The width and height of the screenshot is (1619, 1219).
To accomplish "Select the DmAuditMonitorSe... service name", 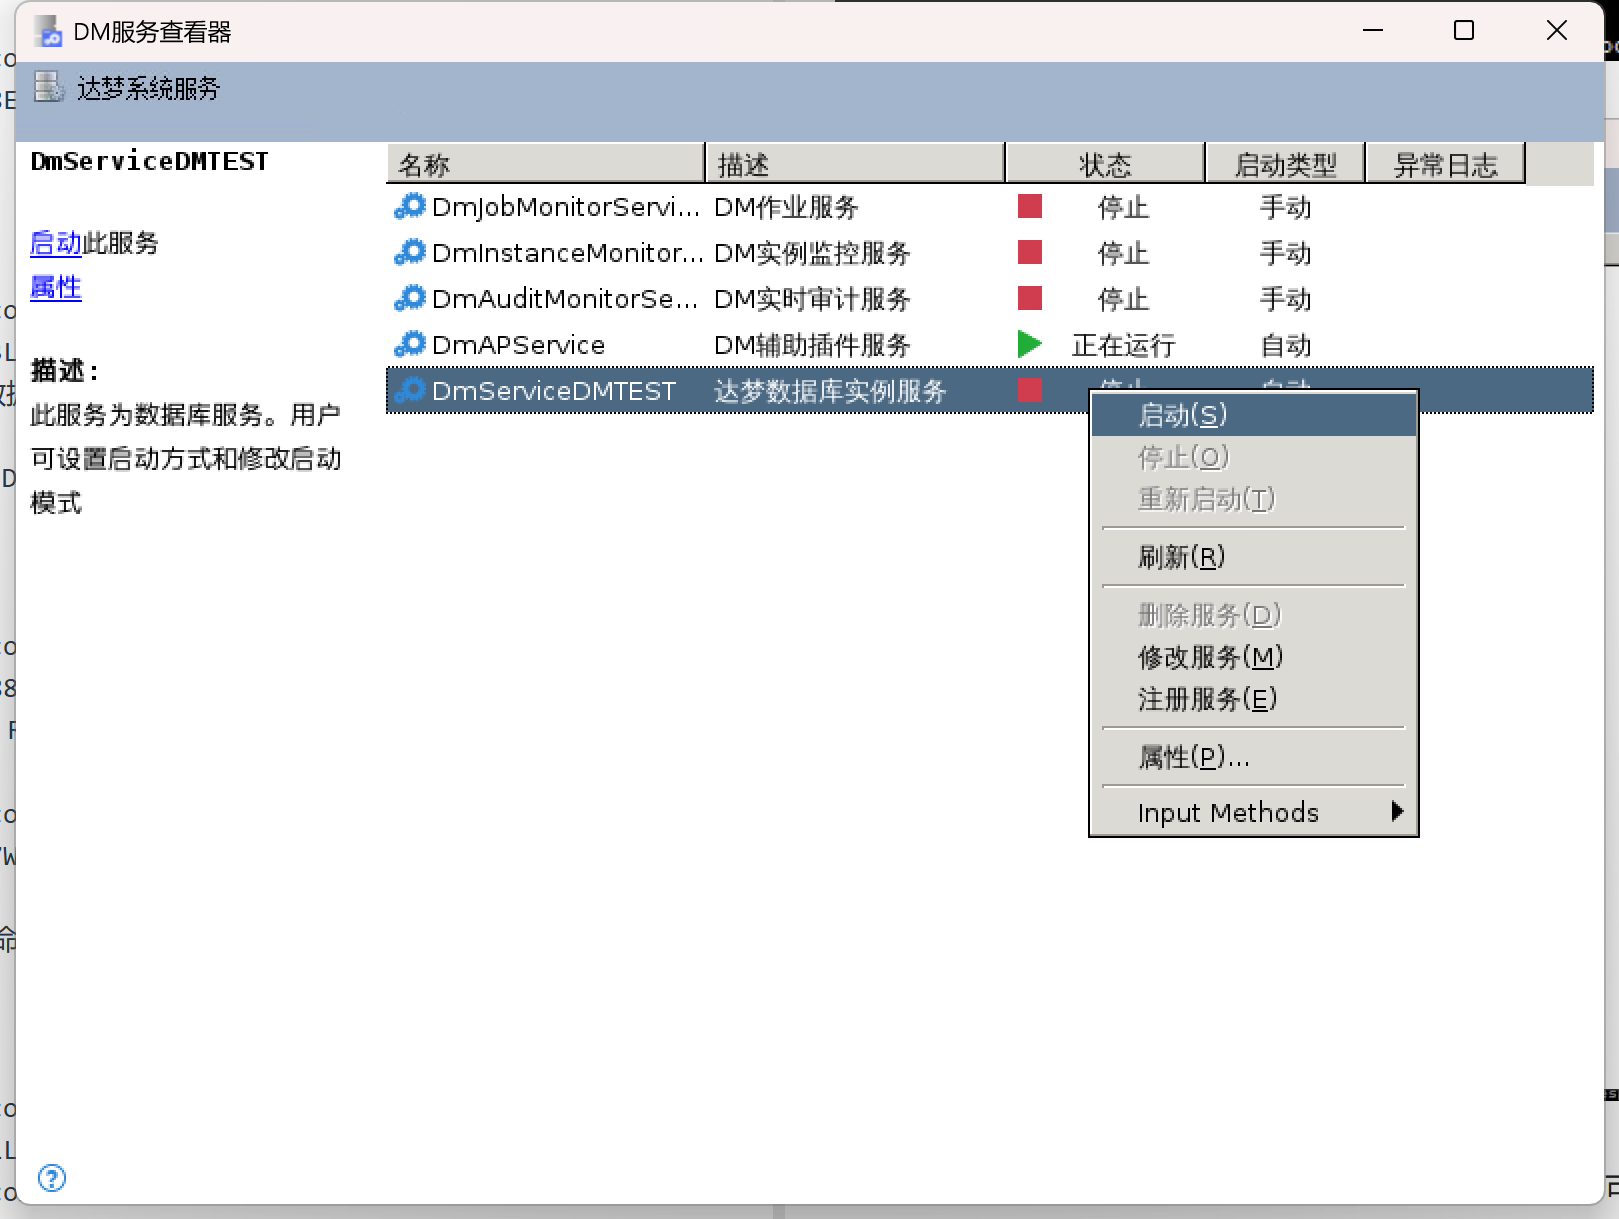I will (x=565, y=299).
